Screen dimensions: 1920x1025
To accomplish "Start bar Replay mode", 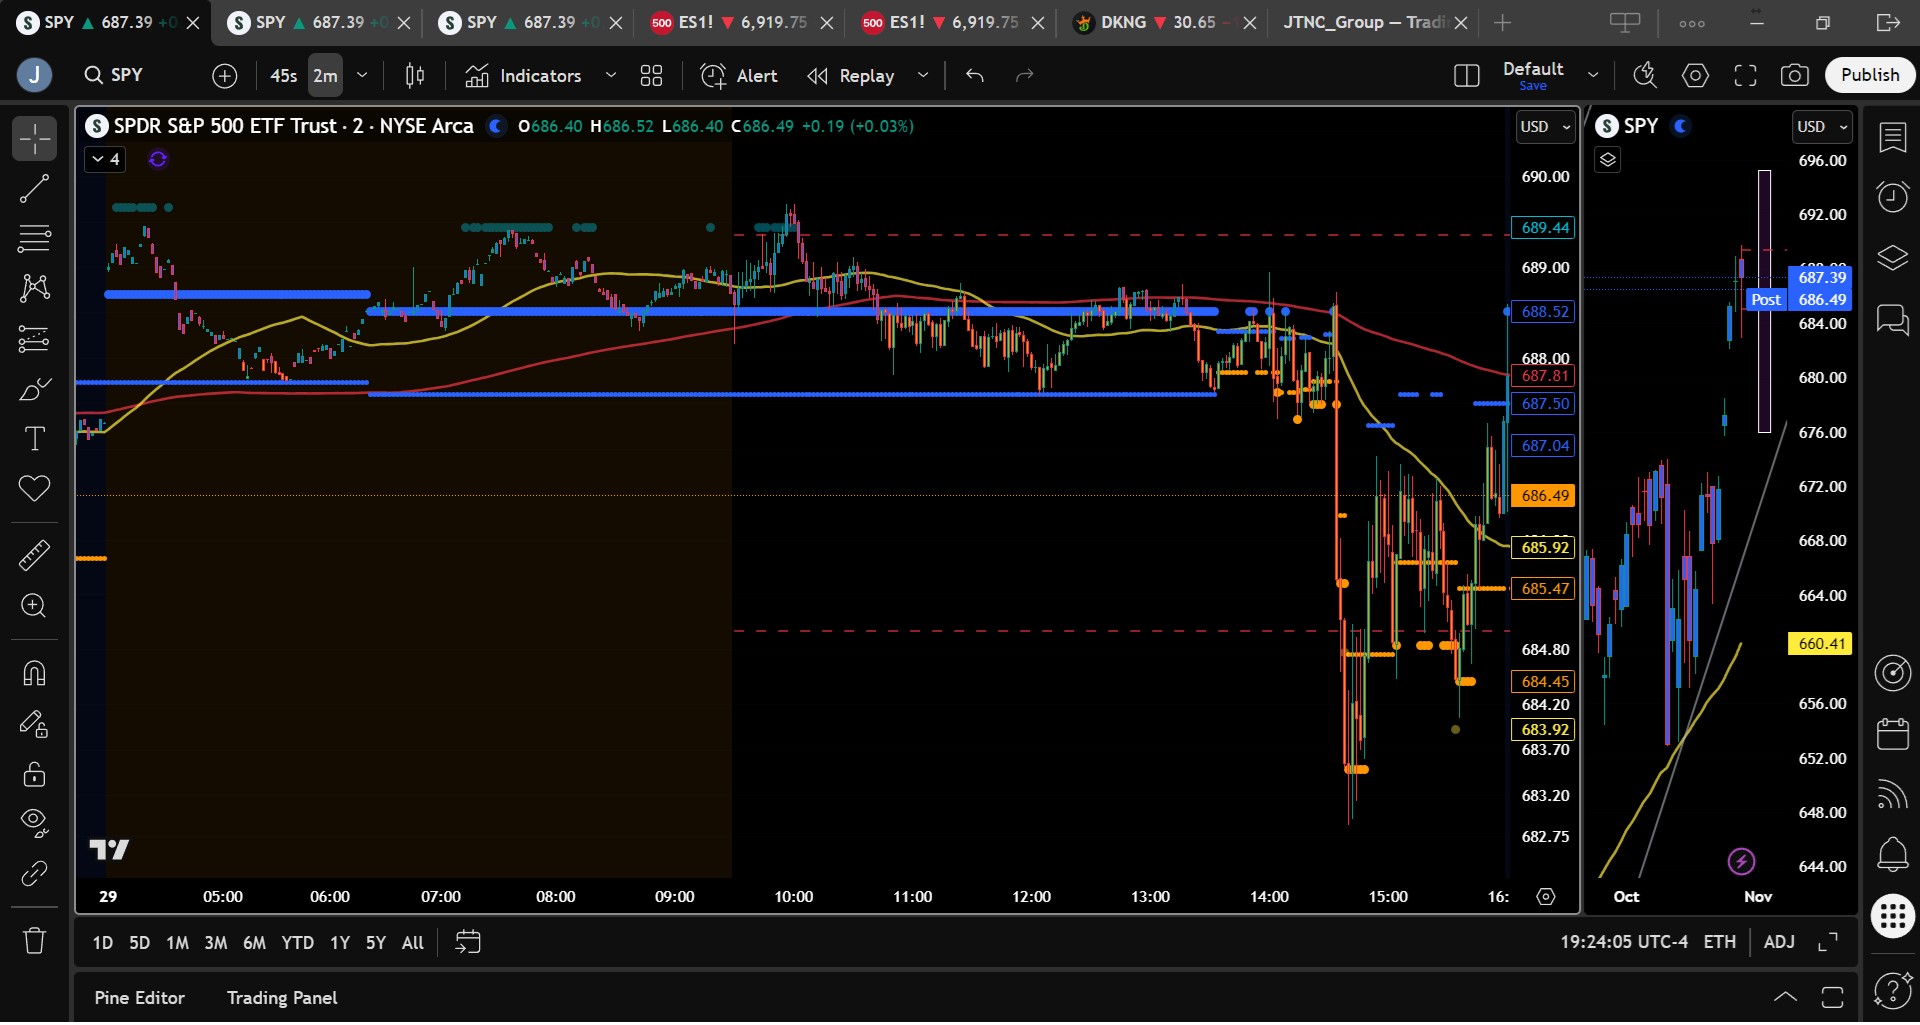I will [851, 76].
